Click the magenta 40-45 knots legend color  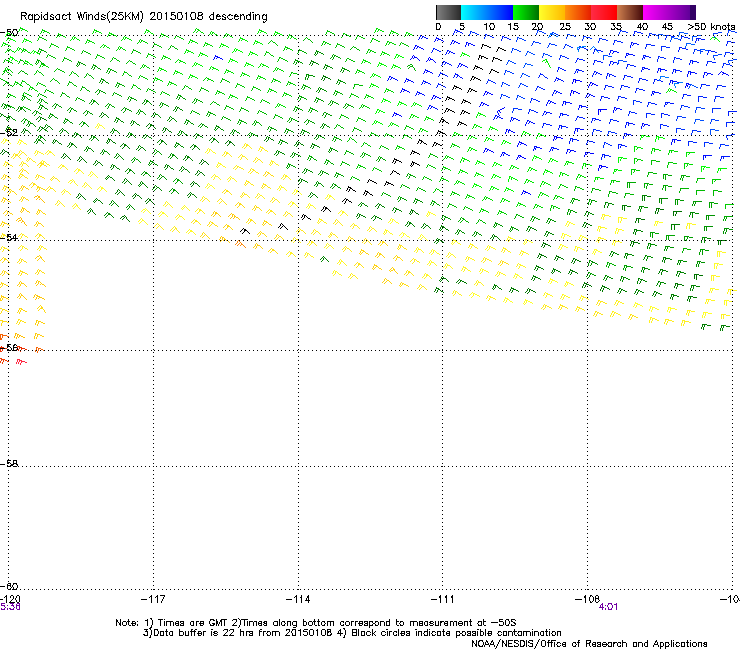coord(656,12)
